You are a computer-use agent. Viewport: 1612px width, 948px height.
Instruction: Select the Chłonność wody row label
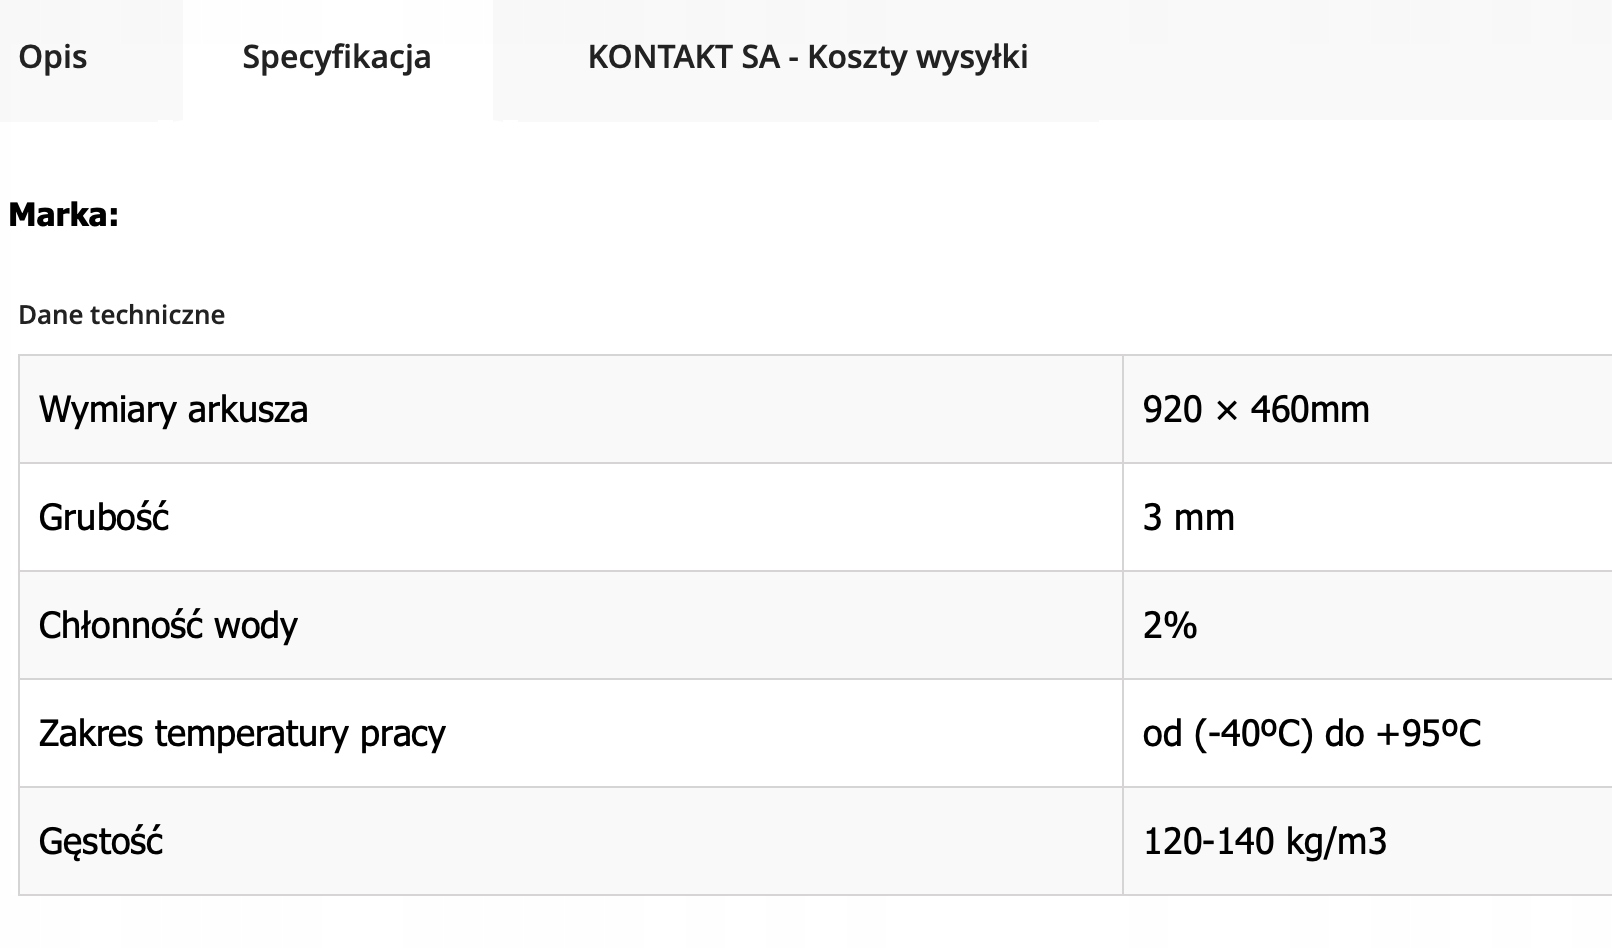point(168,626)
